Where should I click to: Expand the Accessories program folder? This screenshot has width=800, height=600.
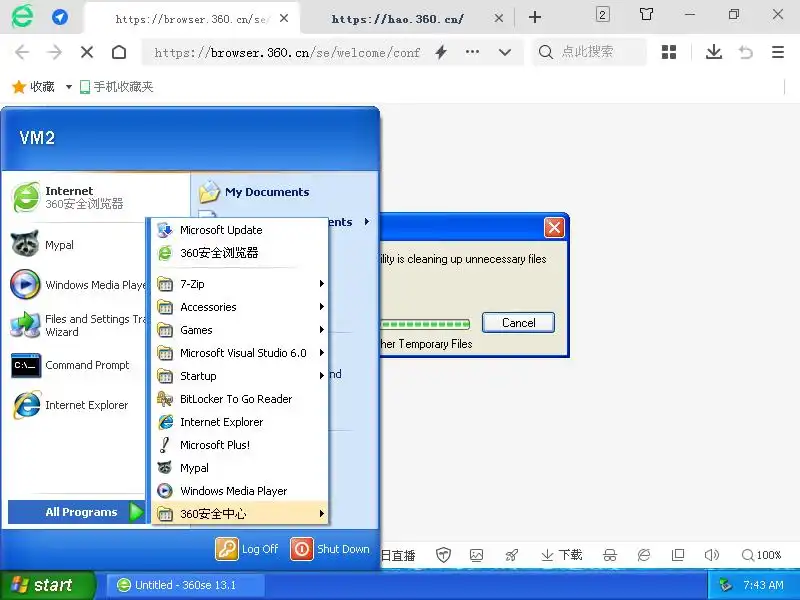click(240, 307)
